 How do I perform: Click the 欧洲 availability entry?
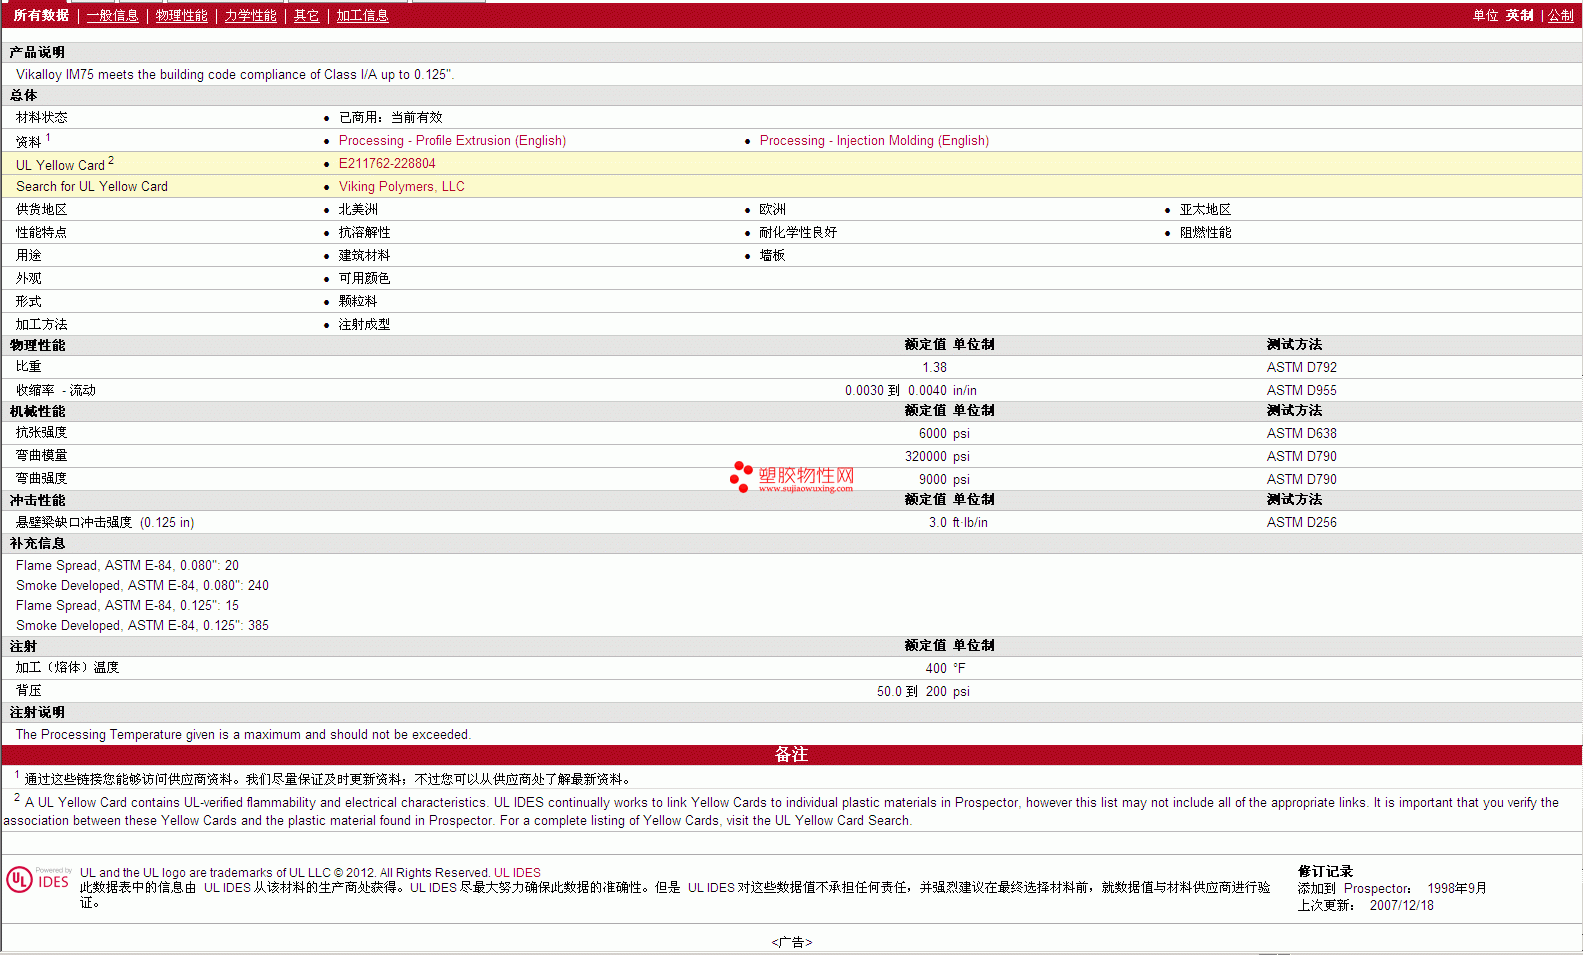(x=772, y=210)
